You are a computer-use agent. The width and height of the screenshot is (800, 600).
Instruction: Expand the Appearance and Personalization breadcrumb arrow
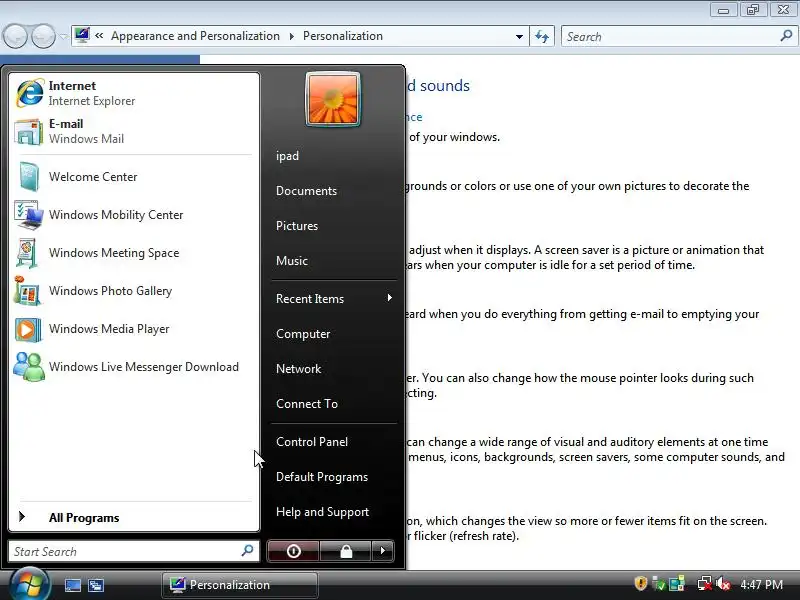click(291, 36)
